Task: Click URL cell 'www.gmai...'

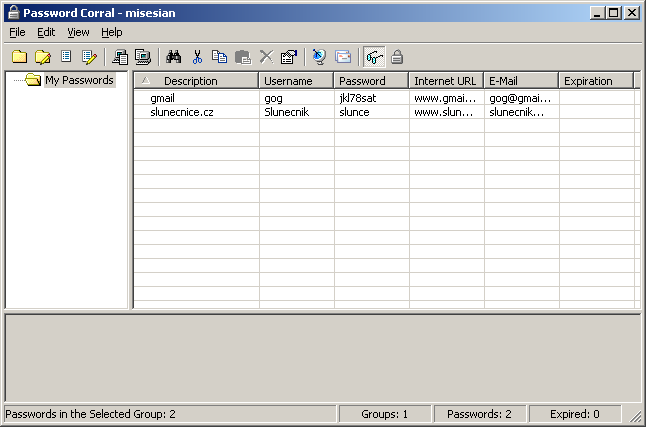Action: pyautogui.click(x=445, y=99)
